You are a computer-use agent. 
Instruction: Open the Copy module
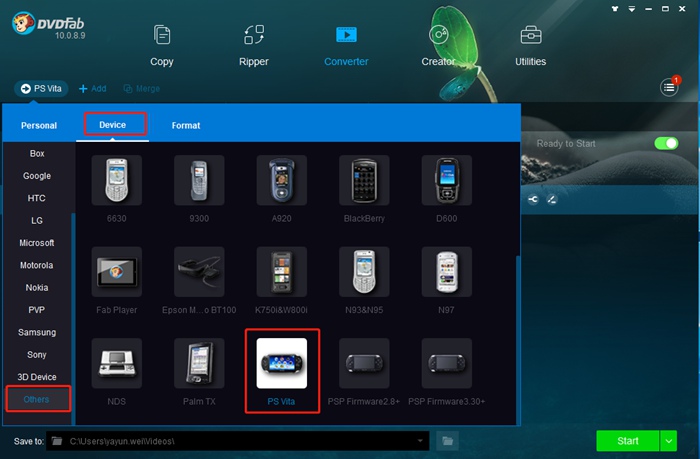(x=162, y=46)
